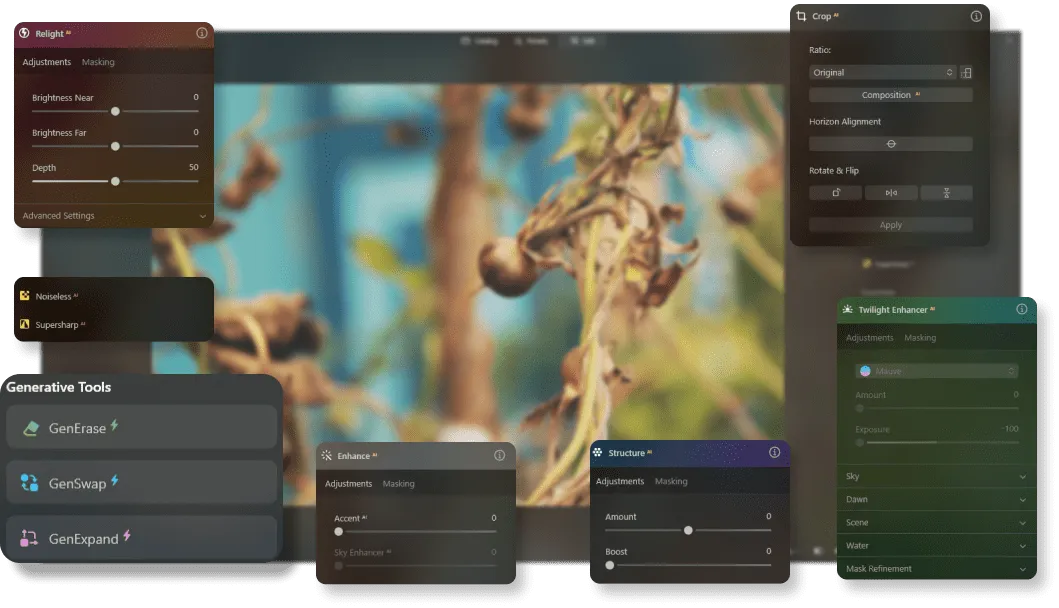1059x608 pixels.
Task: Flip the image vertically
Action: (x=946, y=193)
